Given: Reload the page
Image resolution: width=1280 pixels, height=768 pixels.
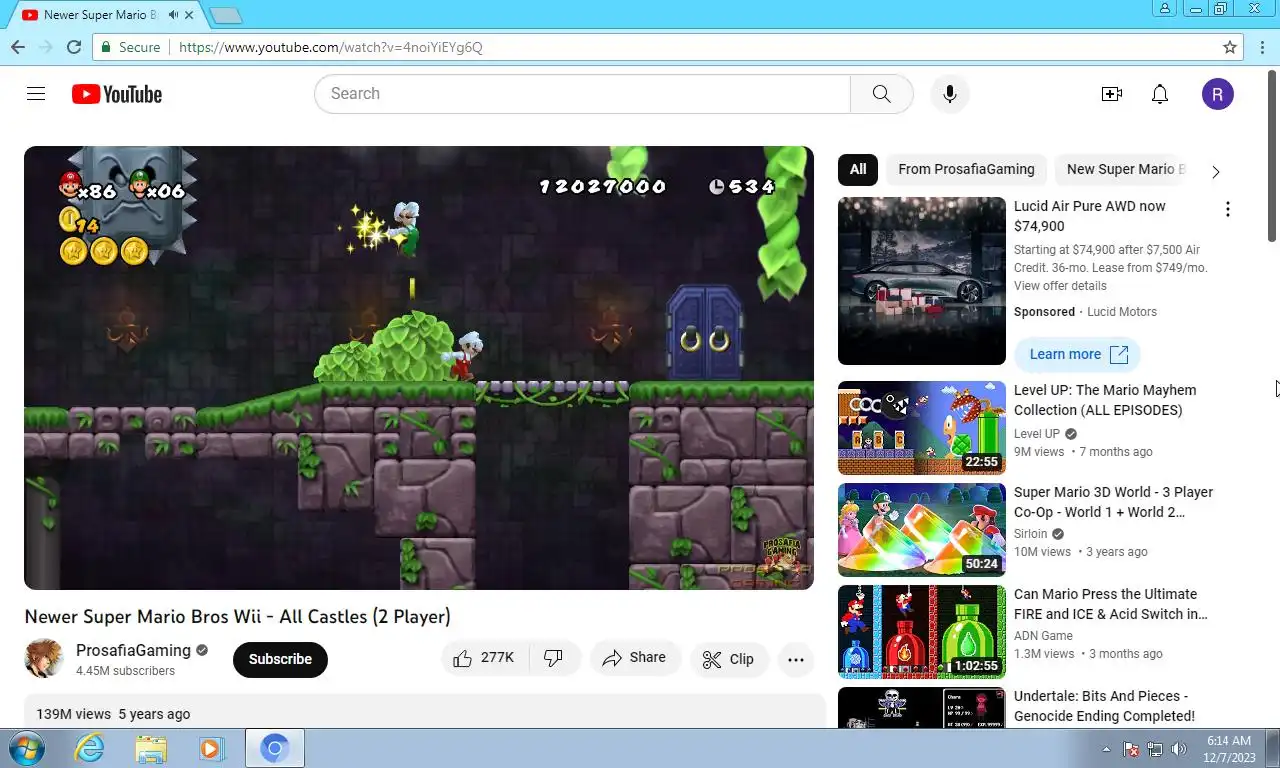Looking at the screenshot, I should point(73,47).
